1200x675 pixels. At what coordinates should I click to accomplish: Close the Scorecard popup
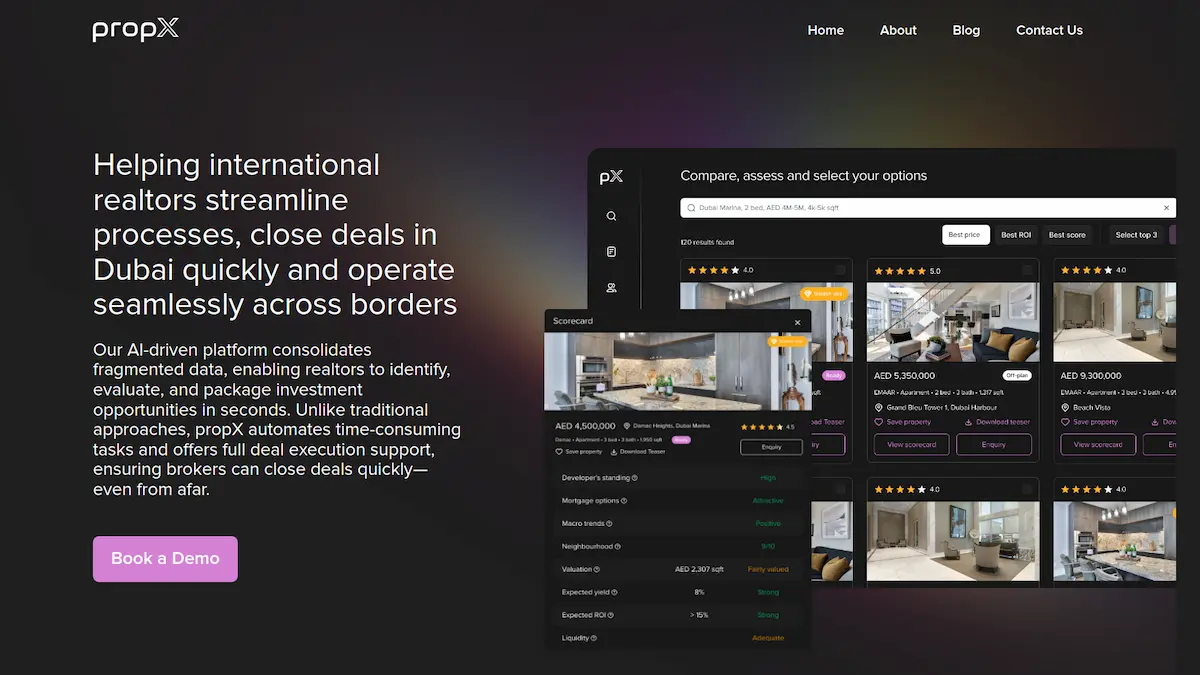click(797, 322)
